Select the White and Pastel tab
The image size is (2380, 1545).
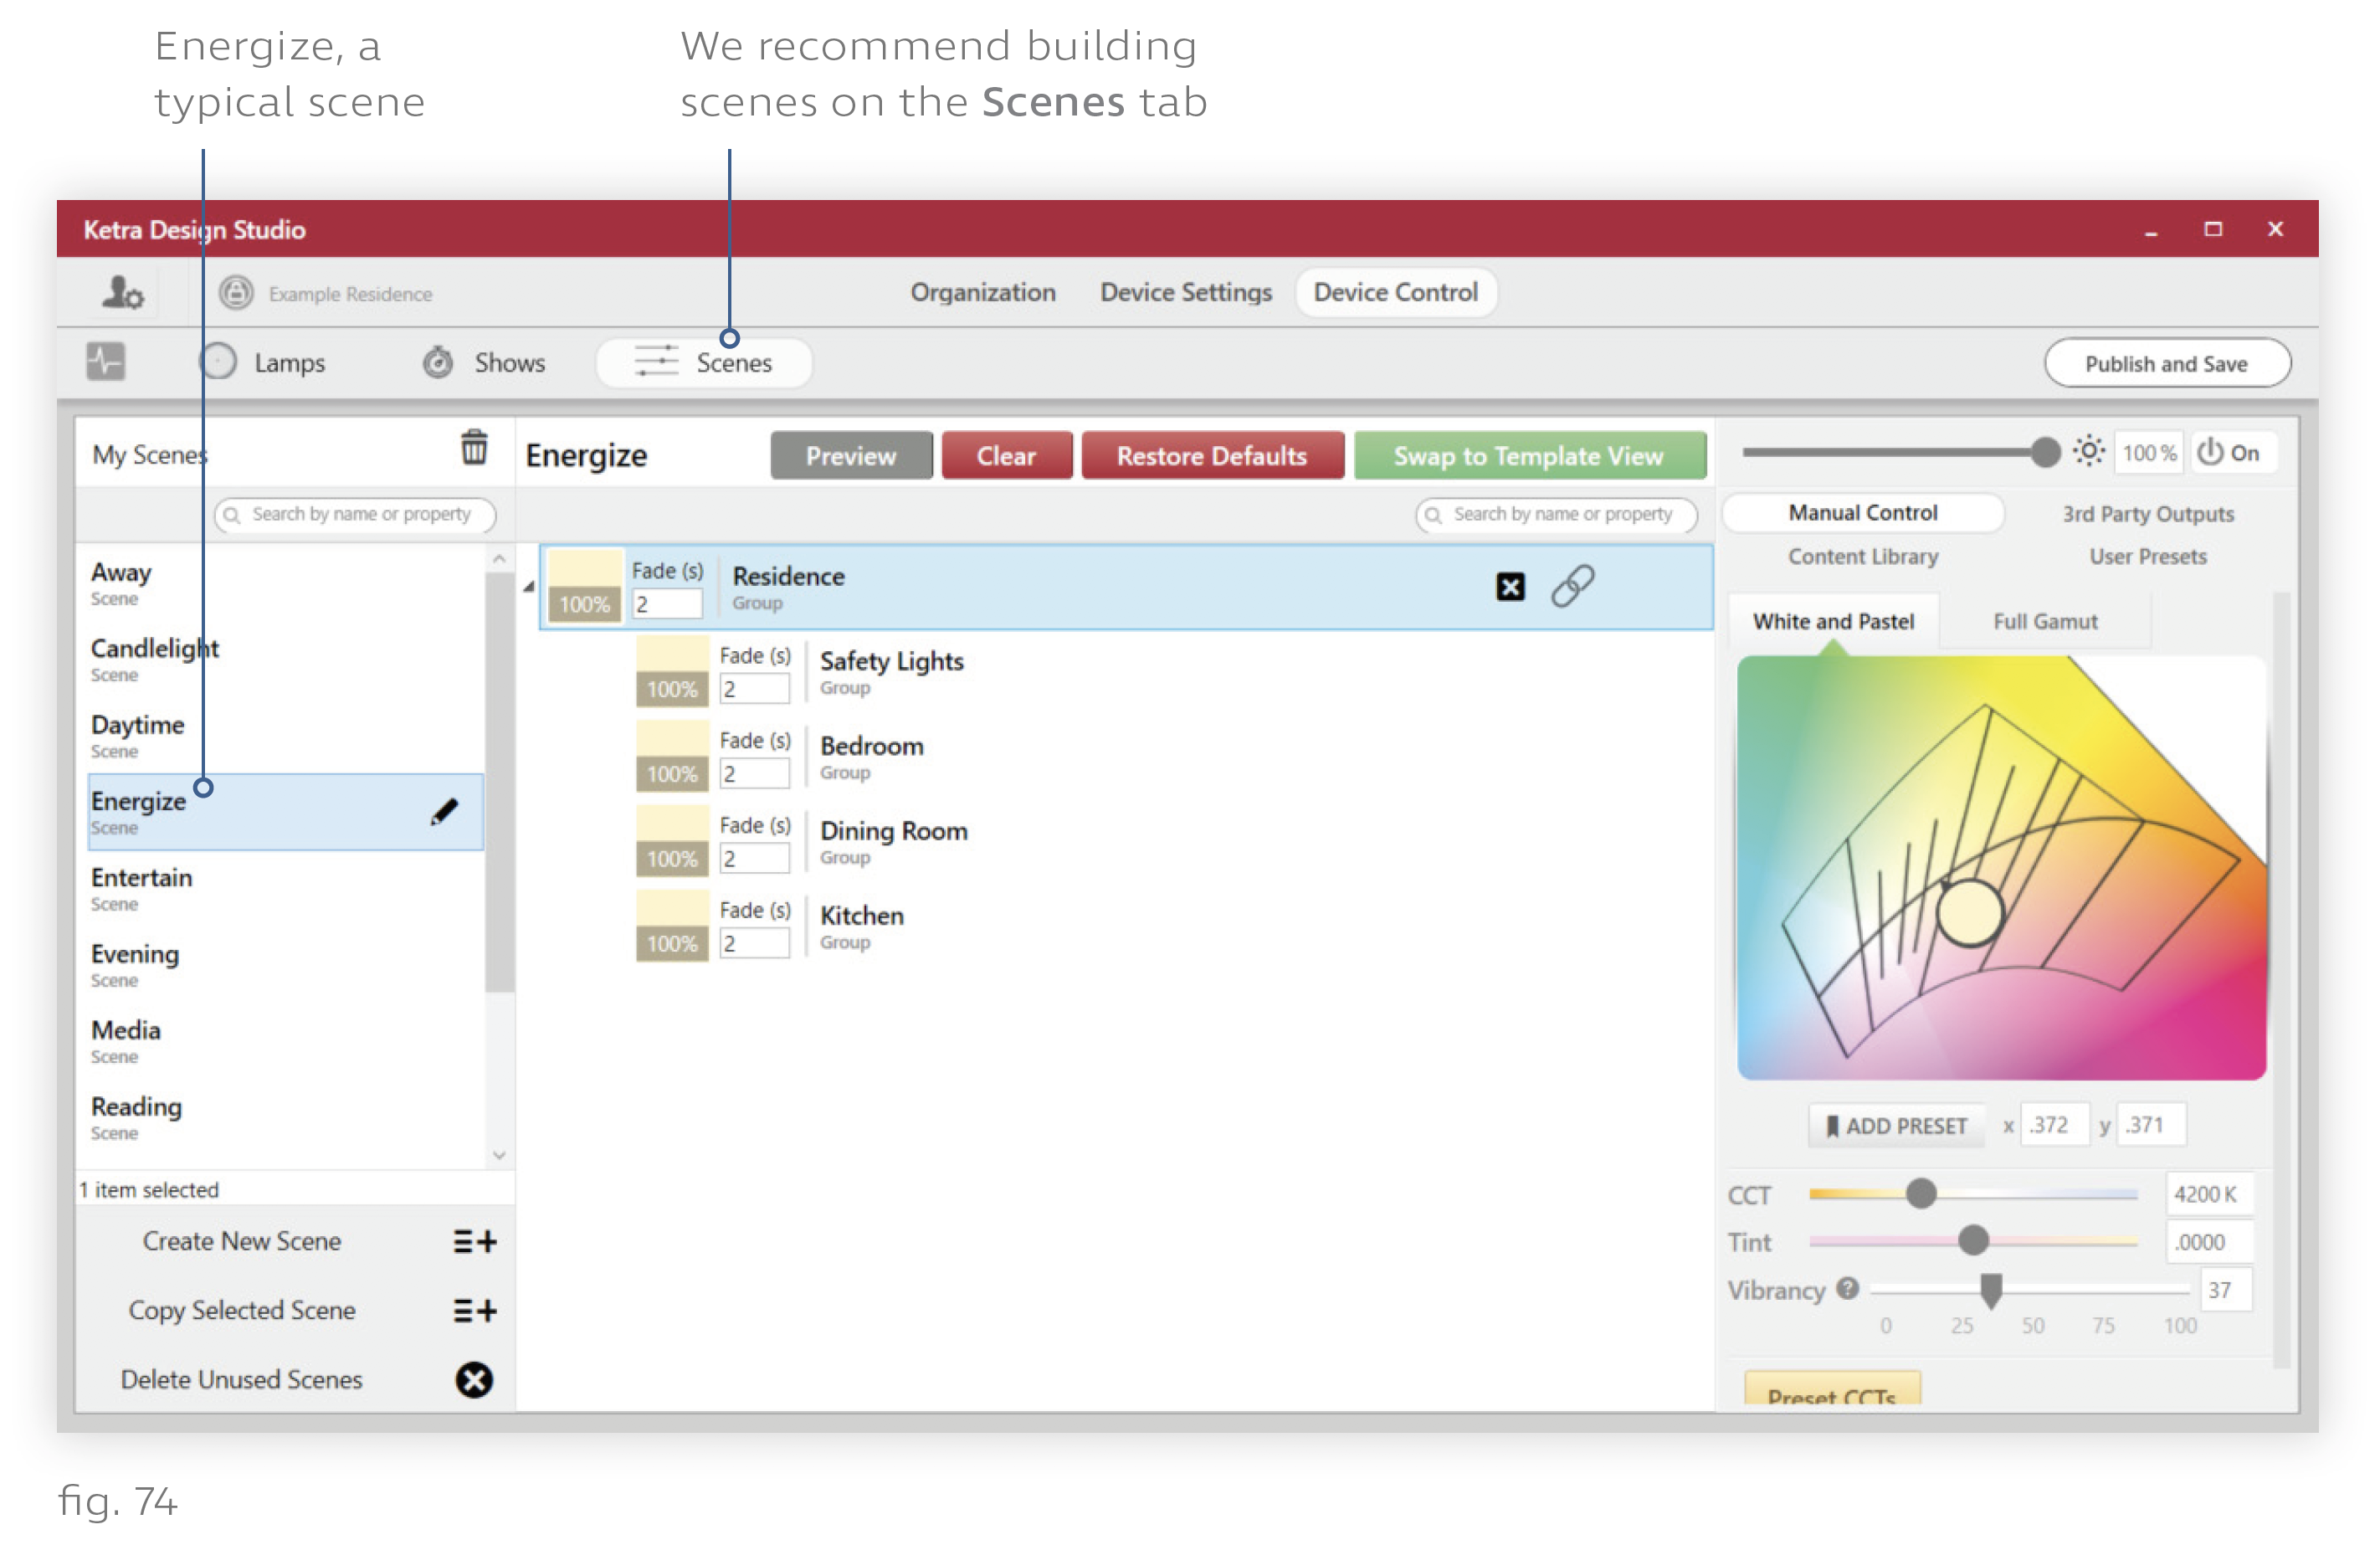[1833, 621]
